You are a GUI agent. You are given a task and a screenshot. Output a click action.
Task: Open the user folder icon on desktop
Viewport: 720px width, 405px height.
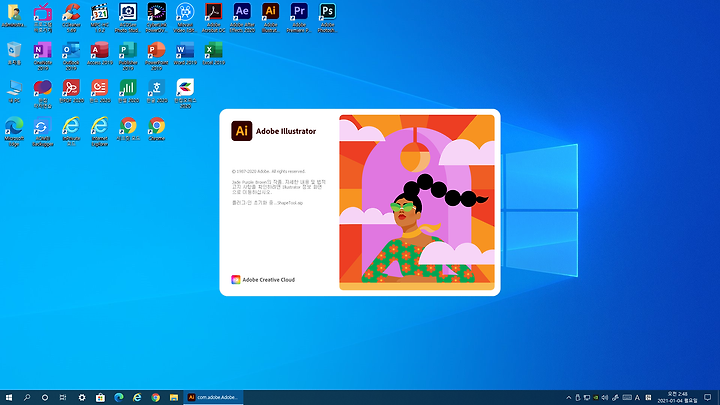pos(14,15)
